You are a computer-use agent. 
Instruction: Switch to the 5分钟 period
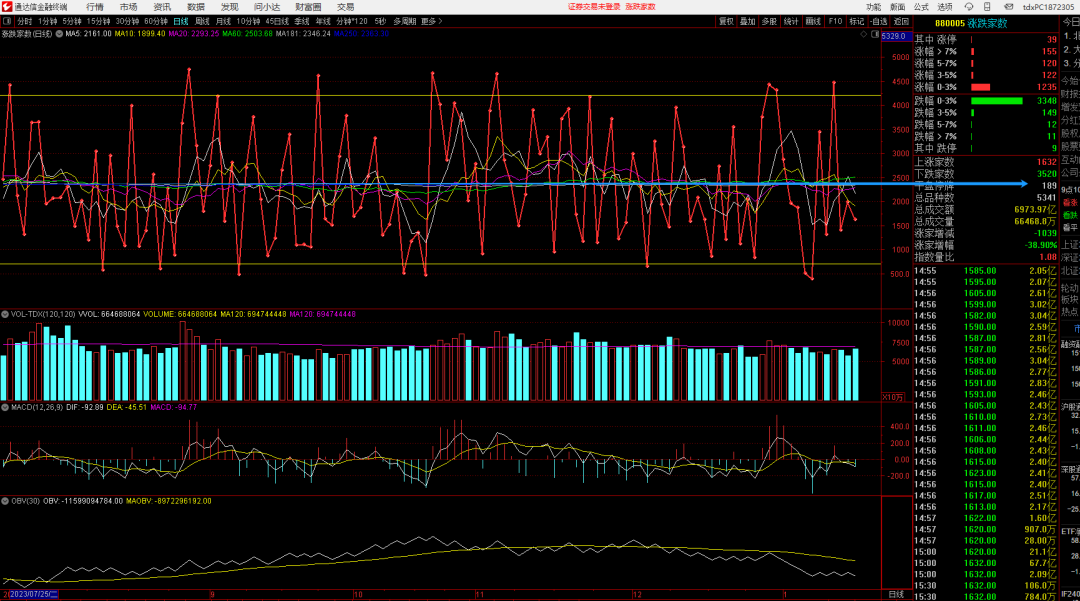coord(72,21)
